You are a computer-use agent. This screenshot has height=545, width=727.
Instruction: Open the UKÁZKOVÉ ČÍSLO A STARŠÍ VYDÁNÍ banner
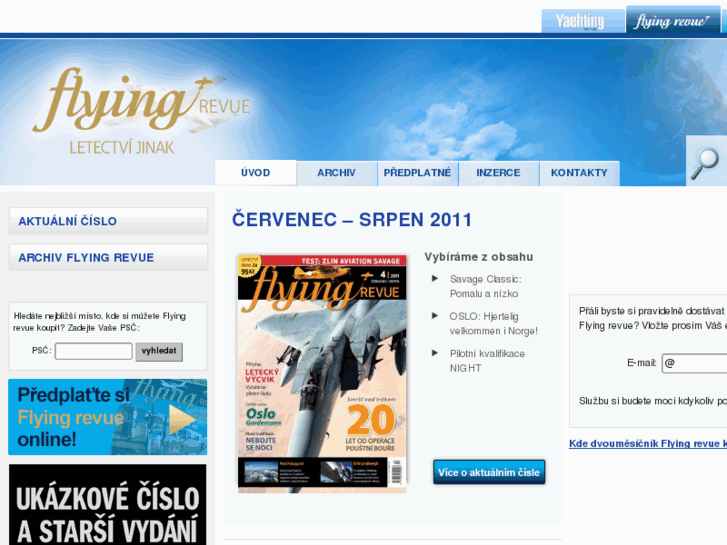coord(108,505)
